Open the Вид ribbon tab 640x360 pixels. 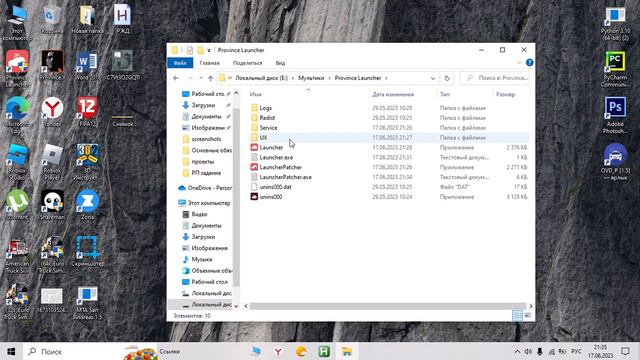click(280, 63)
